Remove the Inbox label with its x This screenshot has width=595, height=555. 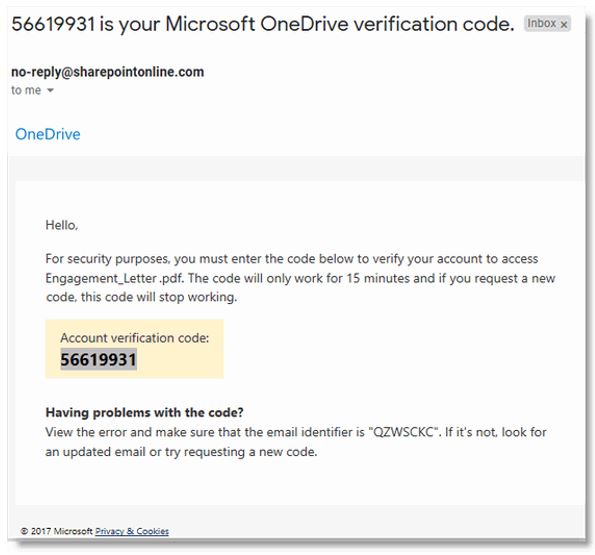(x=564, y=25)
